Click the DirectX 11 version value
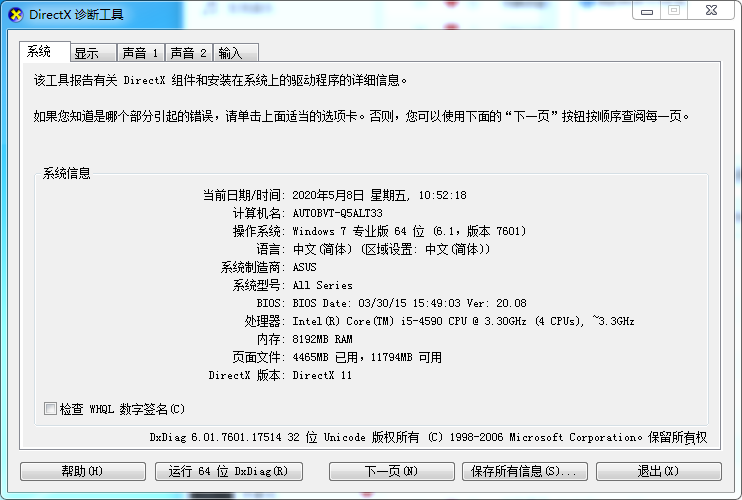The width and height of the screenshot is (742, 500). click(322, 375)
